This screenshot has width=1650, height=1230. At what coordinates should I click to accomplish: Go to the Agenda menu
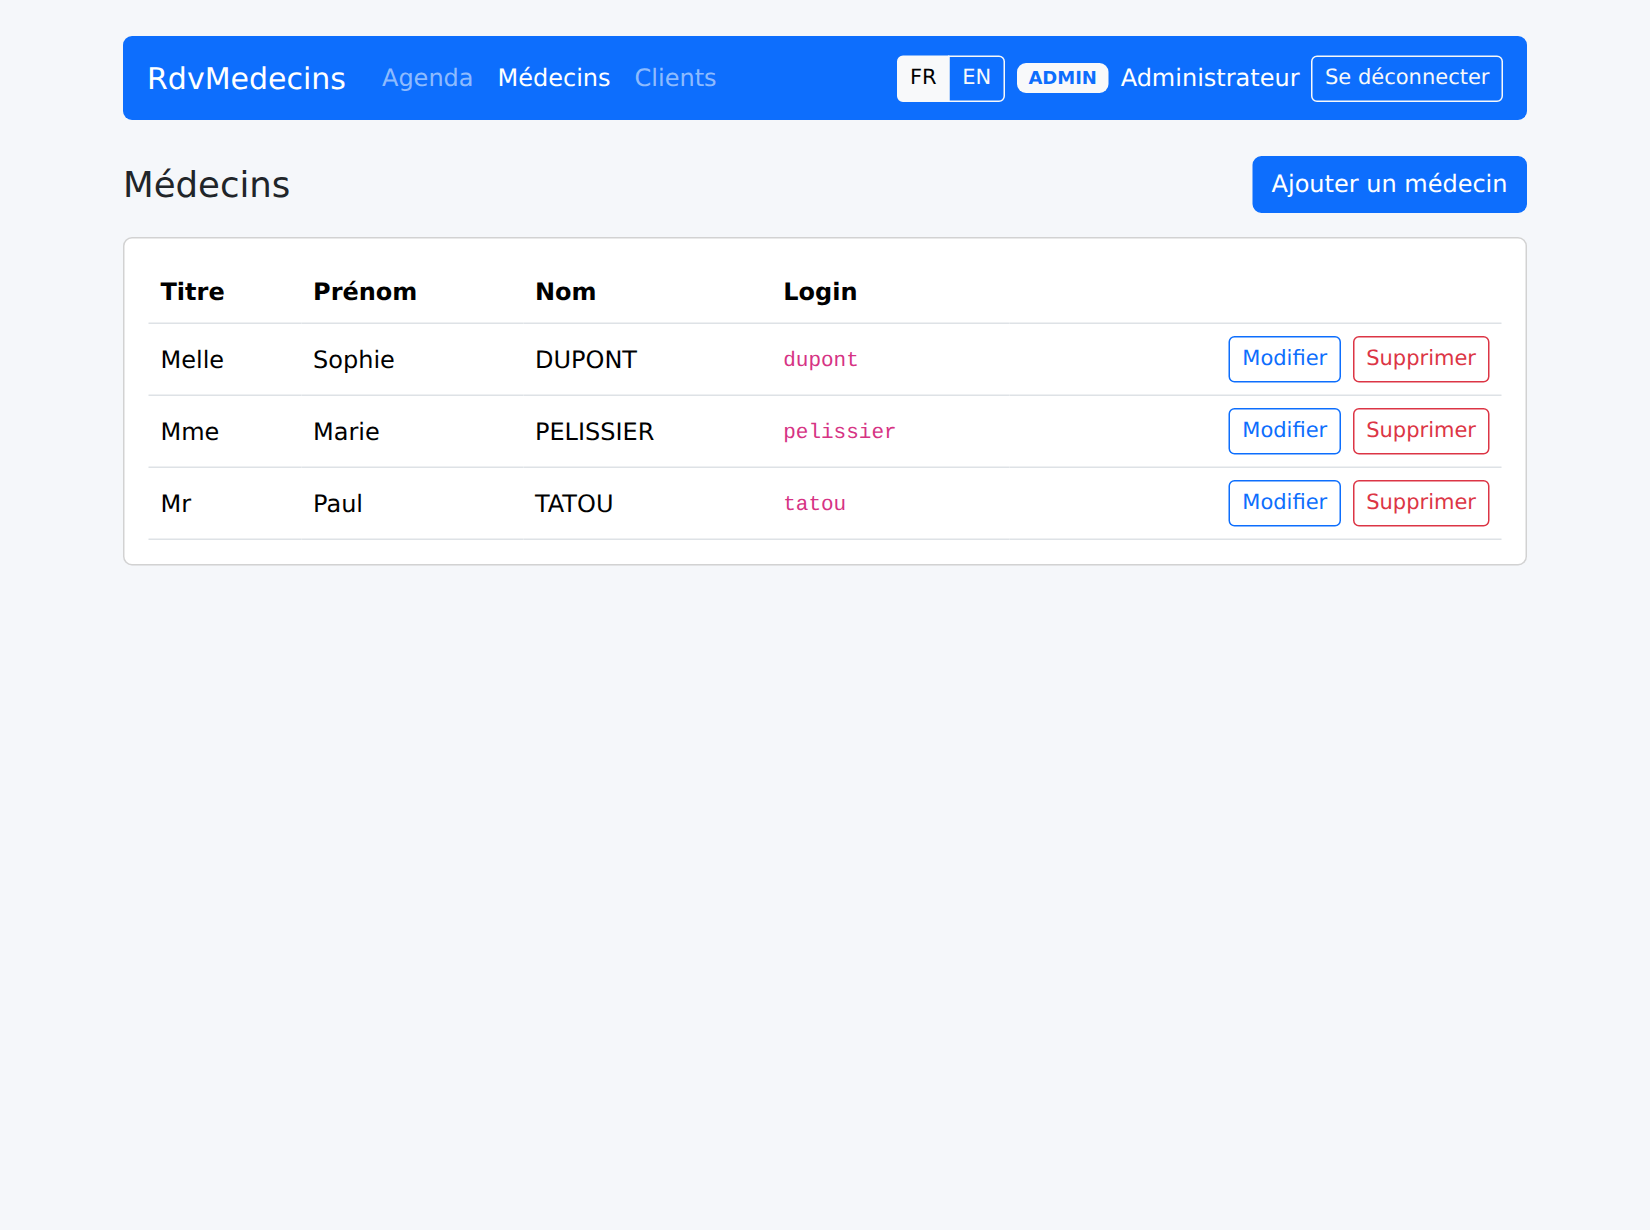(x=427, y=78)
